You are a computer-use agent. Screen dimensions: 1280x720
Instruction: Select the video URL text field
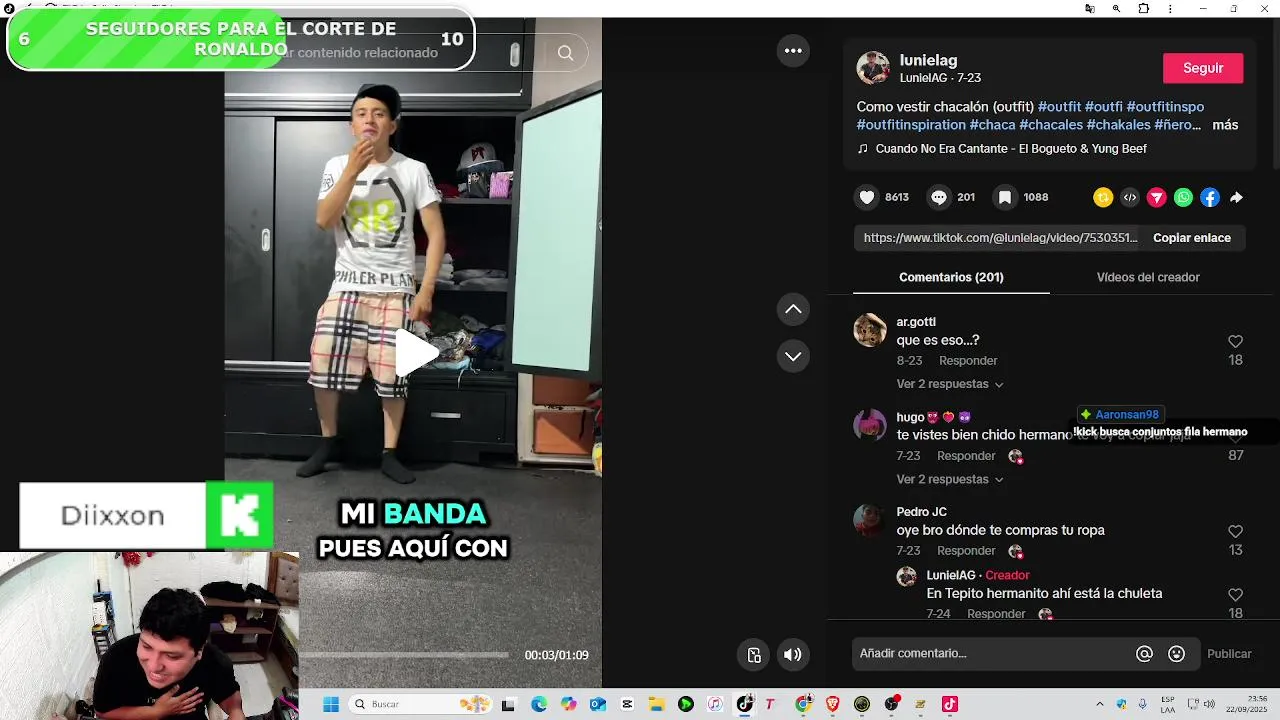(1000, 238)
